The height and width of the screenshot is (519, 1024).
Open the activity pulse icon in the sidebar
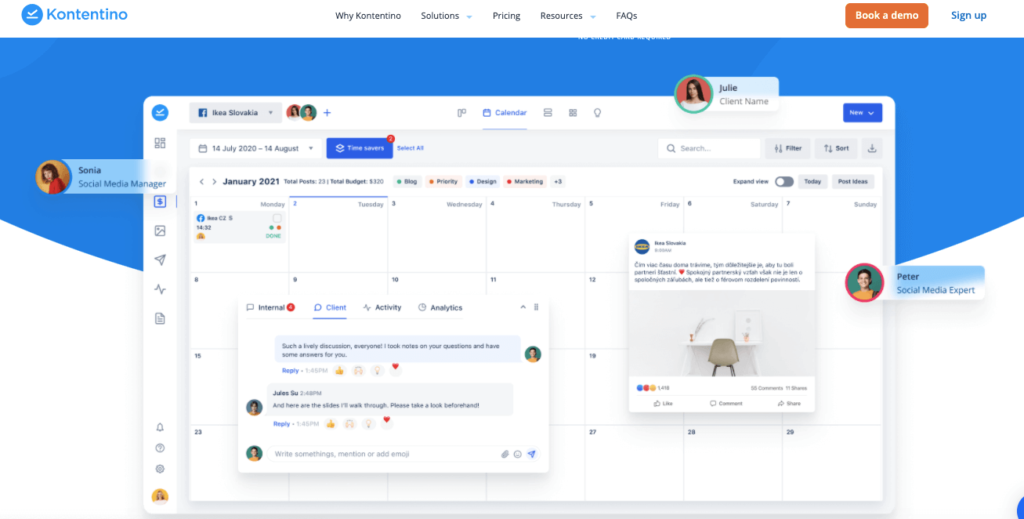click(160, 289)
